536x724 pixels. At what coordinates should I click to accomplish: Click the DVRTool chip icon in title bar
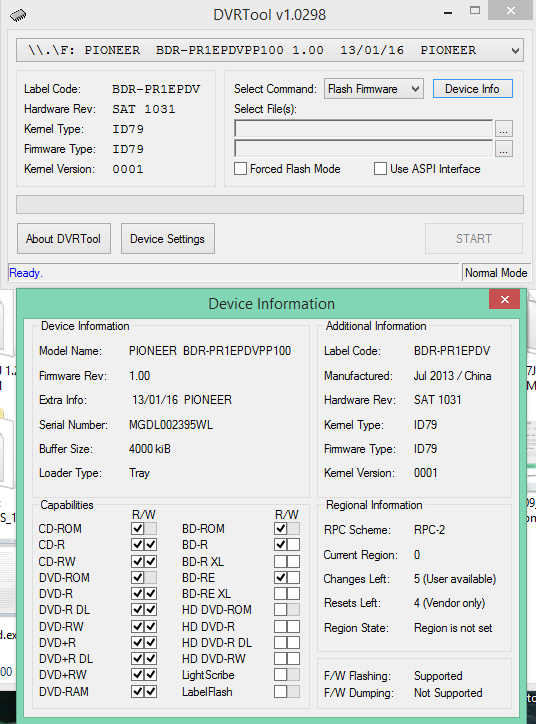(18, 15)
